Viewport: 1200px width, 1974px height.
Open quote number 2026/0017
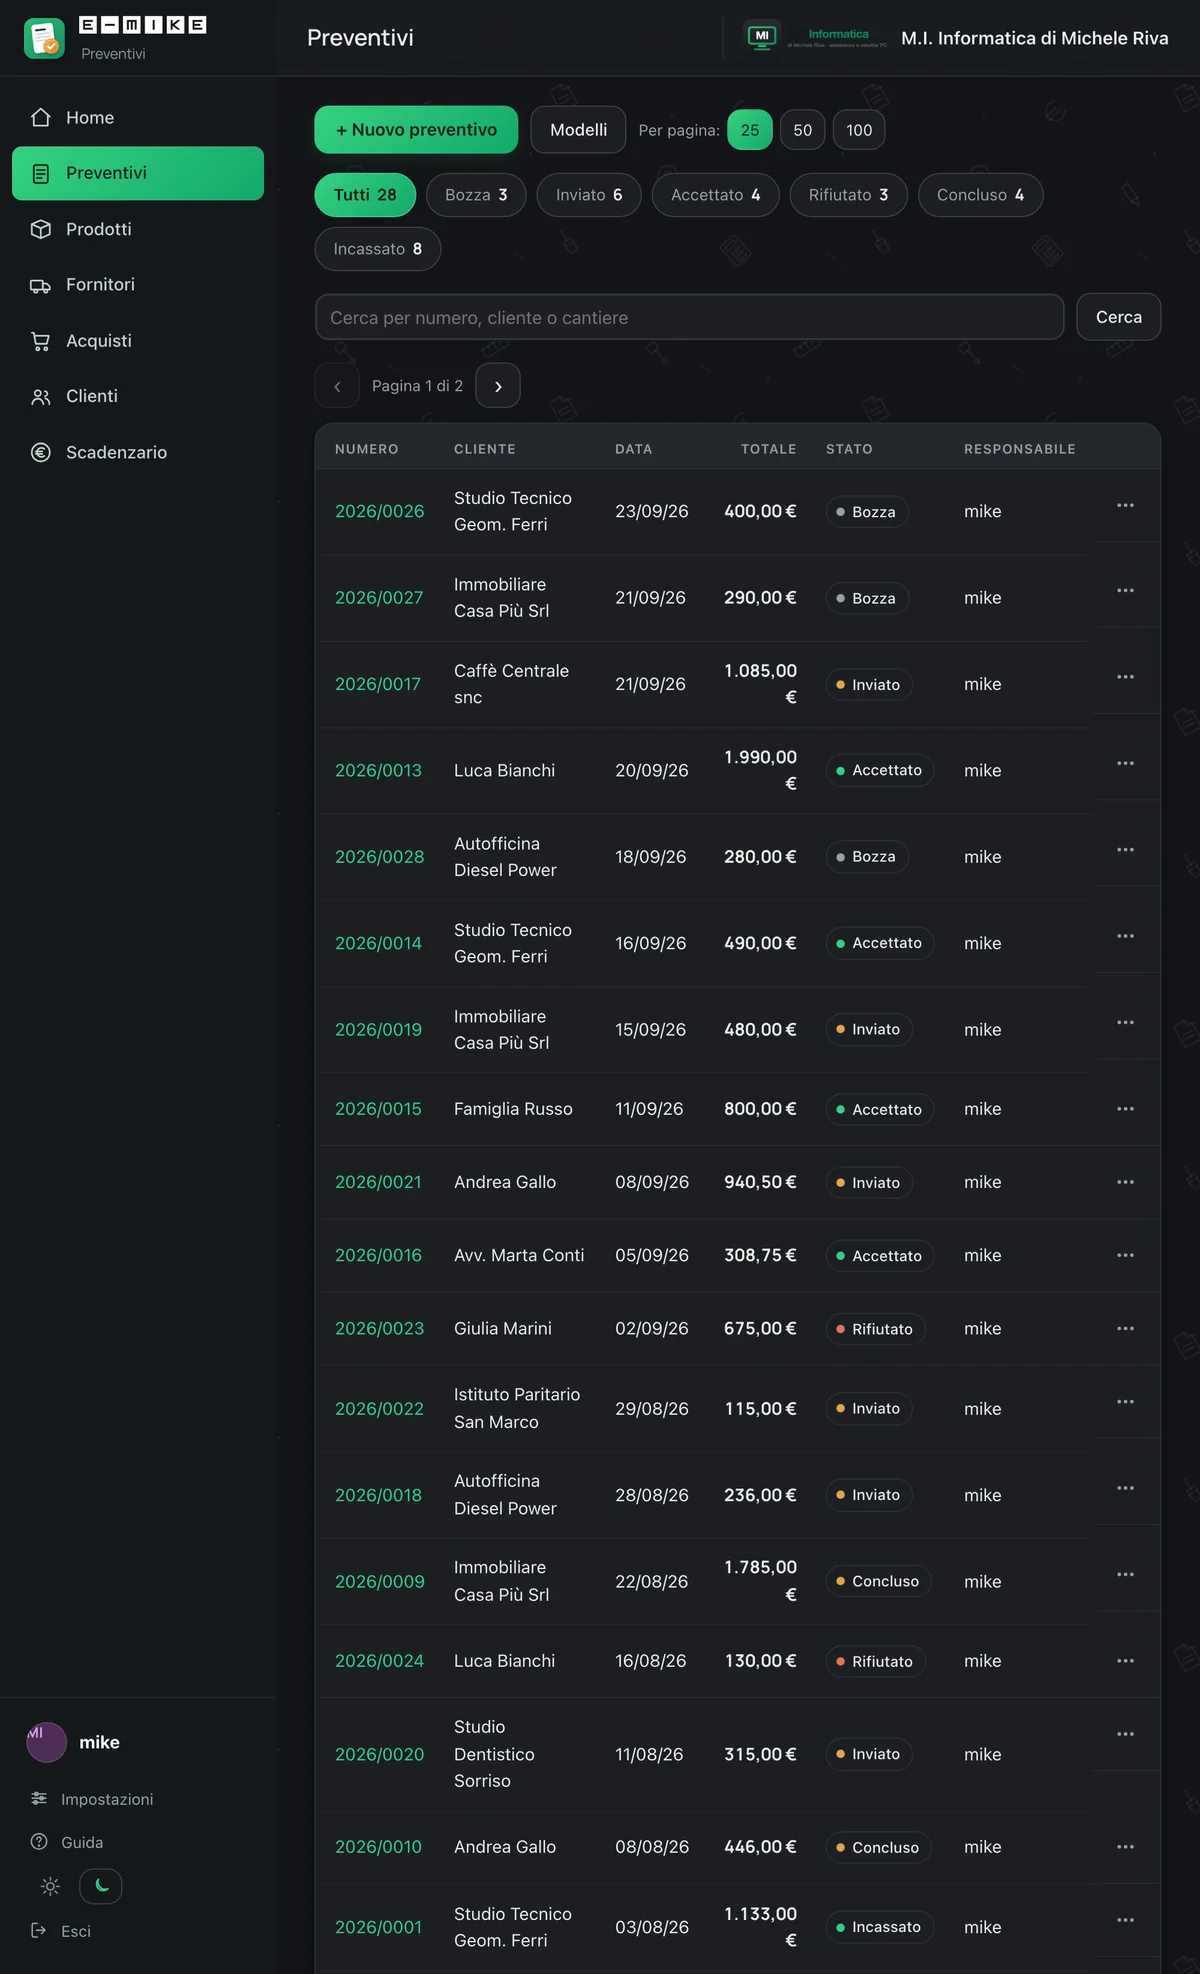378,684
